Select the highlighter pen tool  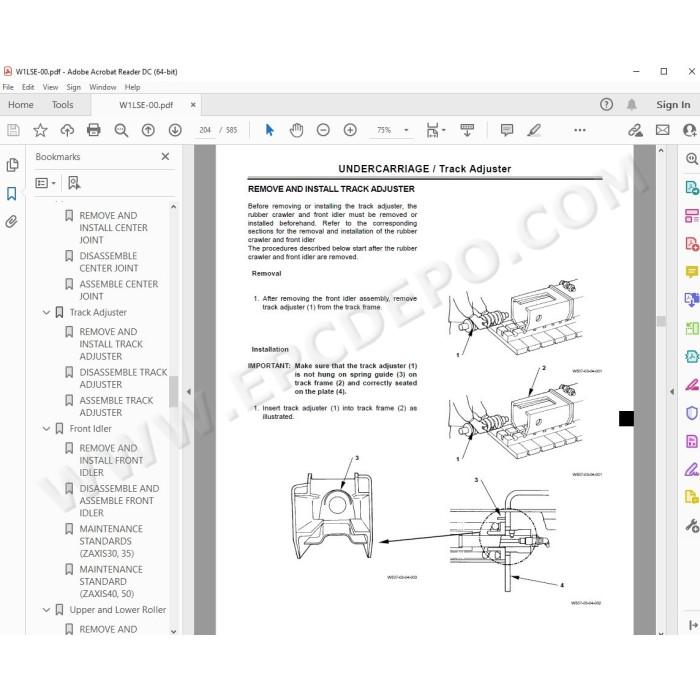pyautogui.click(x=534, y=130)
